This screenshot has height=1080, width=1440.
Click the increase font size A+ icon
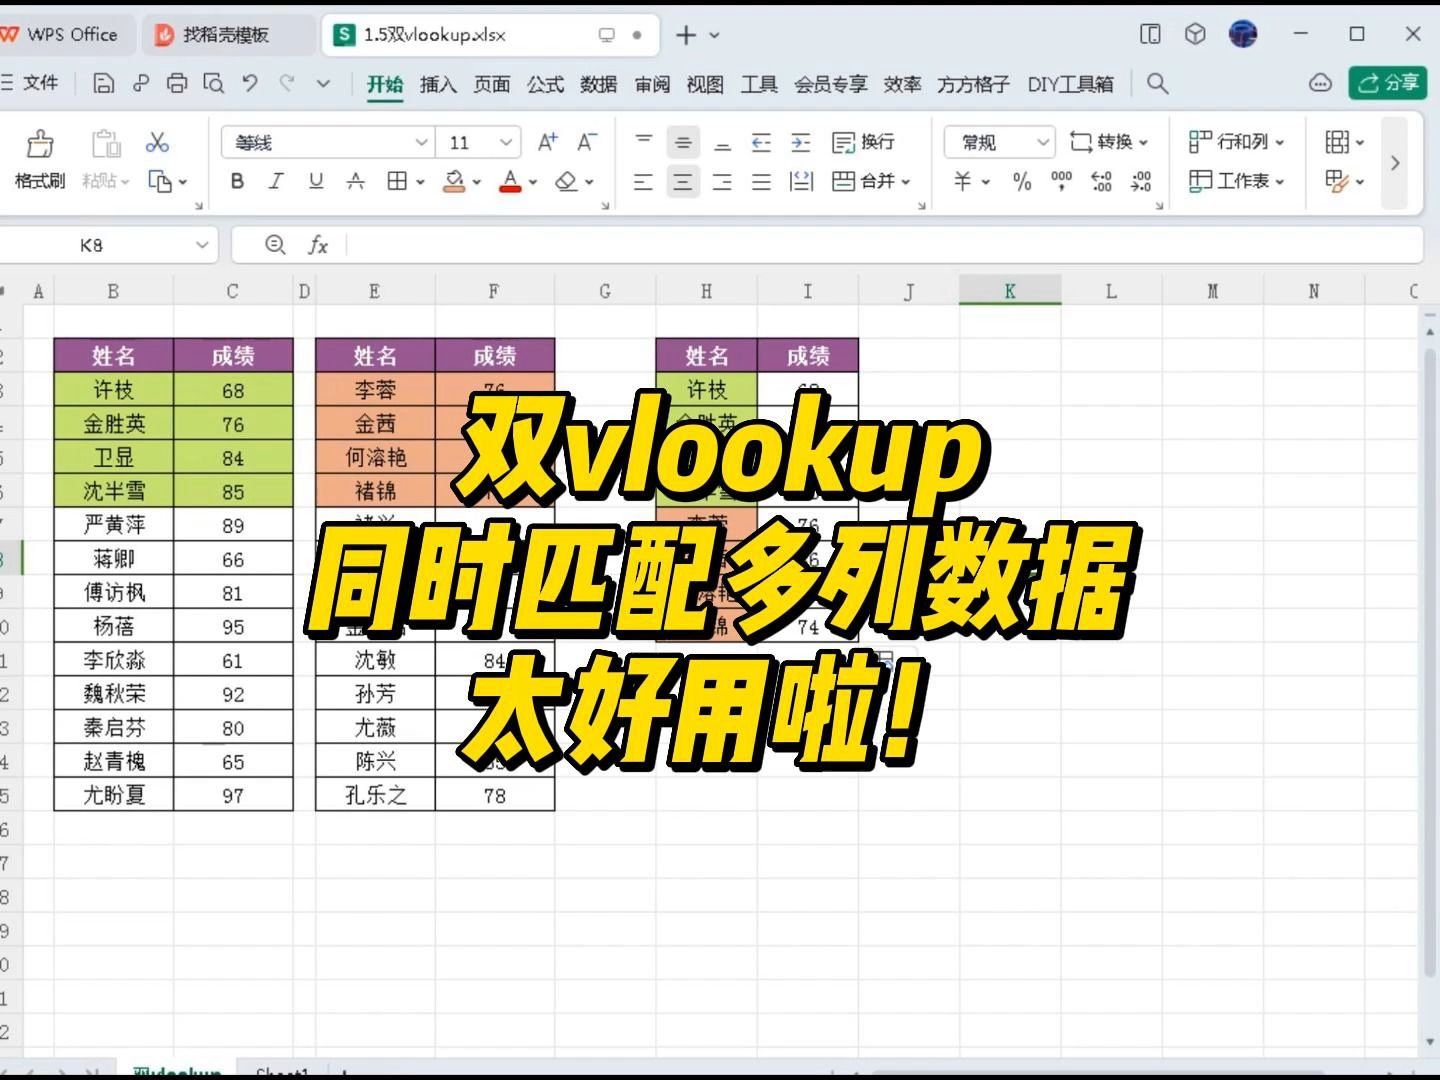click(x=547, y=142)
